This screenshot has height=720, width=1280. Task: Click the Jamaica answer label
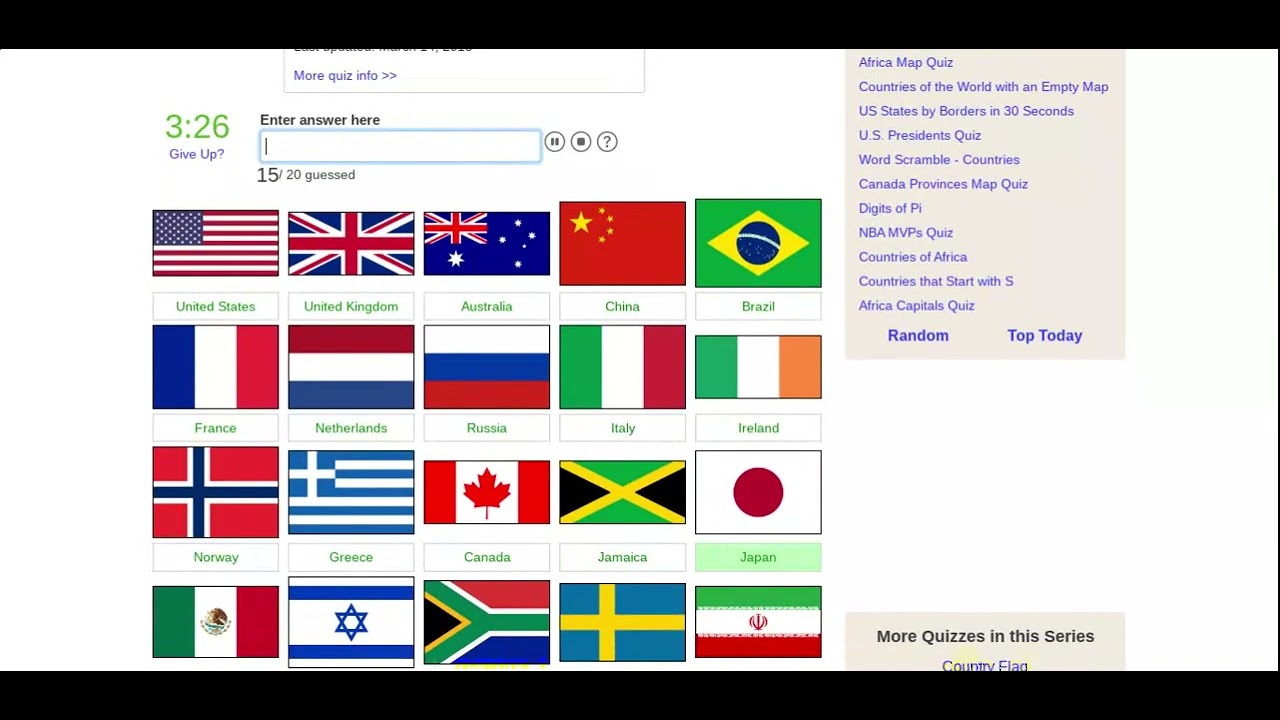pyautogui.click(x=623, y=557)
